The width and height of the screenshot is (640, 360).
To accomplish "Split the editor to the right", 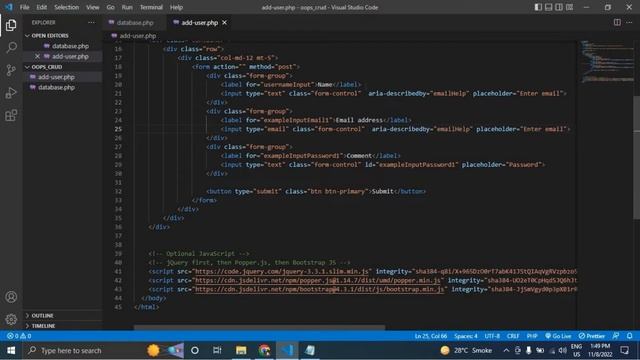I will click(617, 22).
